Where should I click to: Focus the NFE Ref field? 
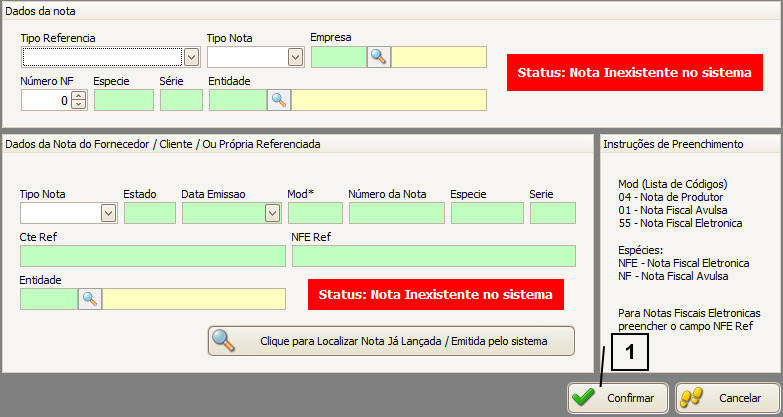point(434,256)
